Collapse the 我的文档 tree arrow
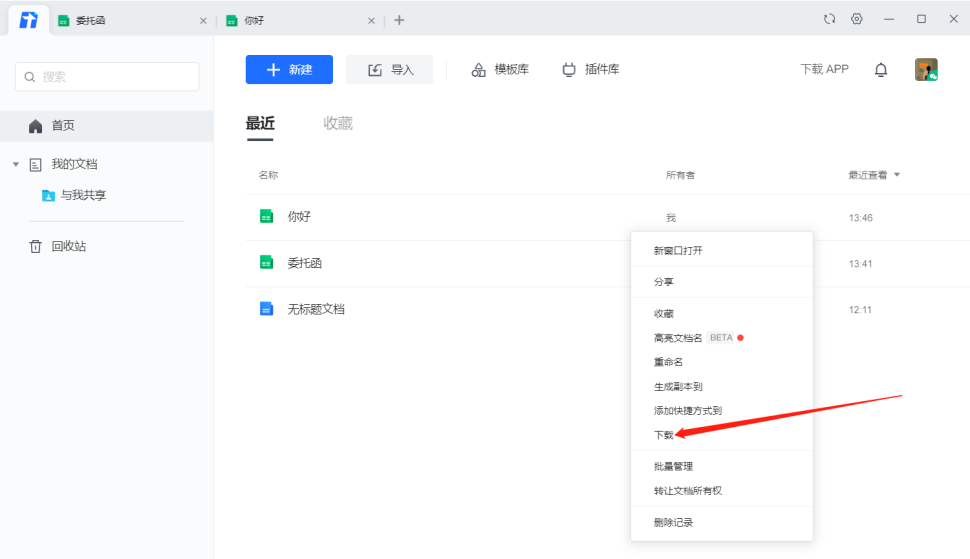This screenshot has height=559, width=970. (16, 164)
